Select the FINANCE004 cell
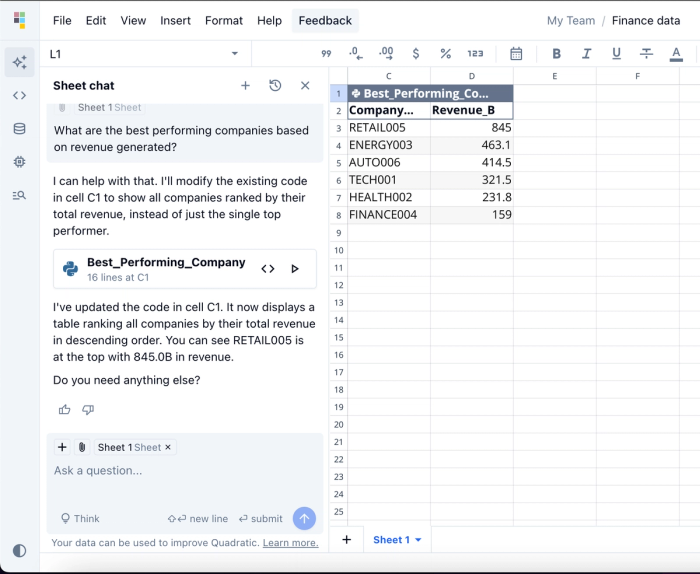700x574 pixels. point(389,215)
